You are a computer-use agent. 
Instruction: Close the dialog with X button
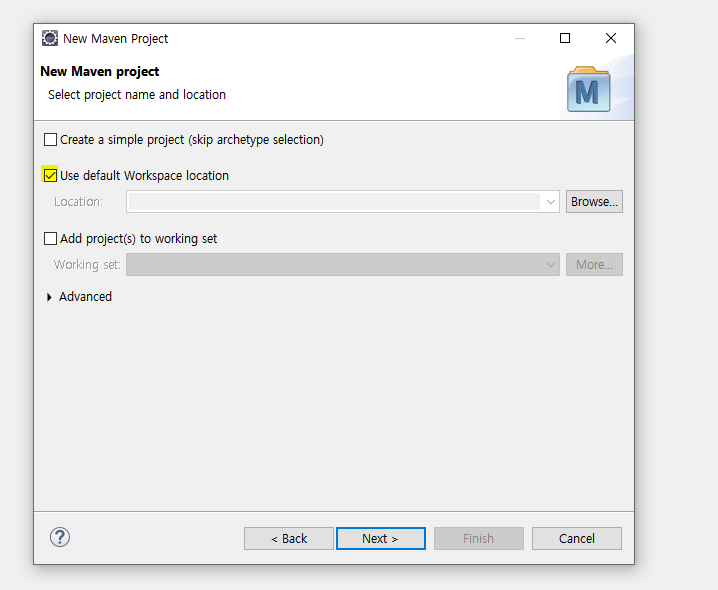pyautogui.click(x=611, y=38)
